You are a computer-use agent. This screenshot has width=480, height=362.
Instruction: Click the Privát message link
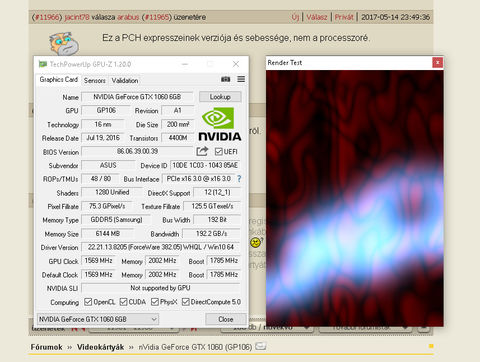coord(344,17)
